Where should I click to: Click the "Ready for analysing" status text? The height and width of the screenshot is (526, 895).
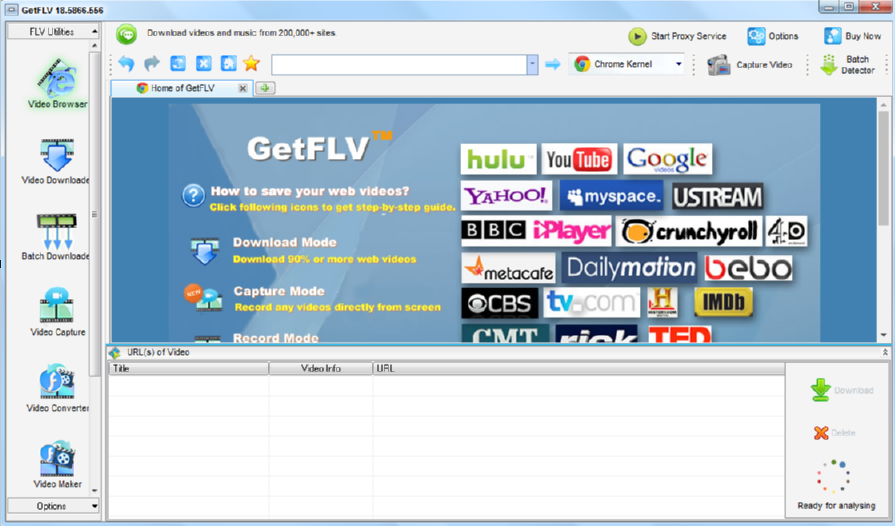836,505
